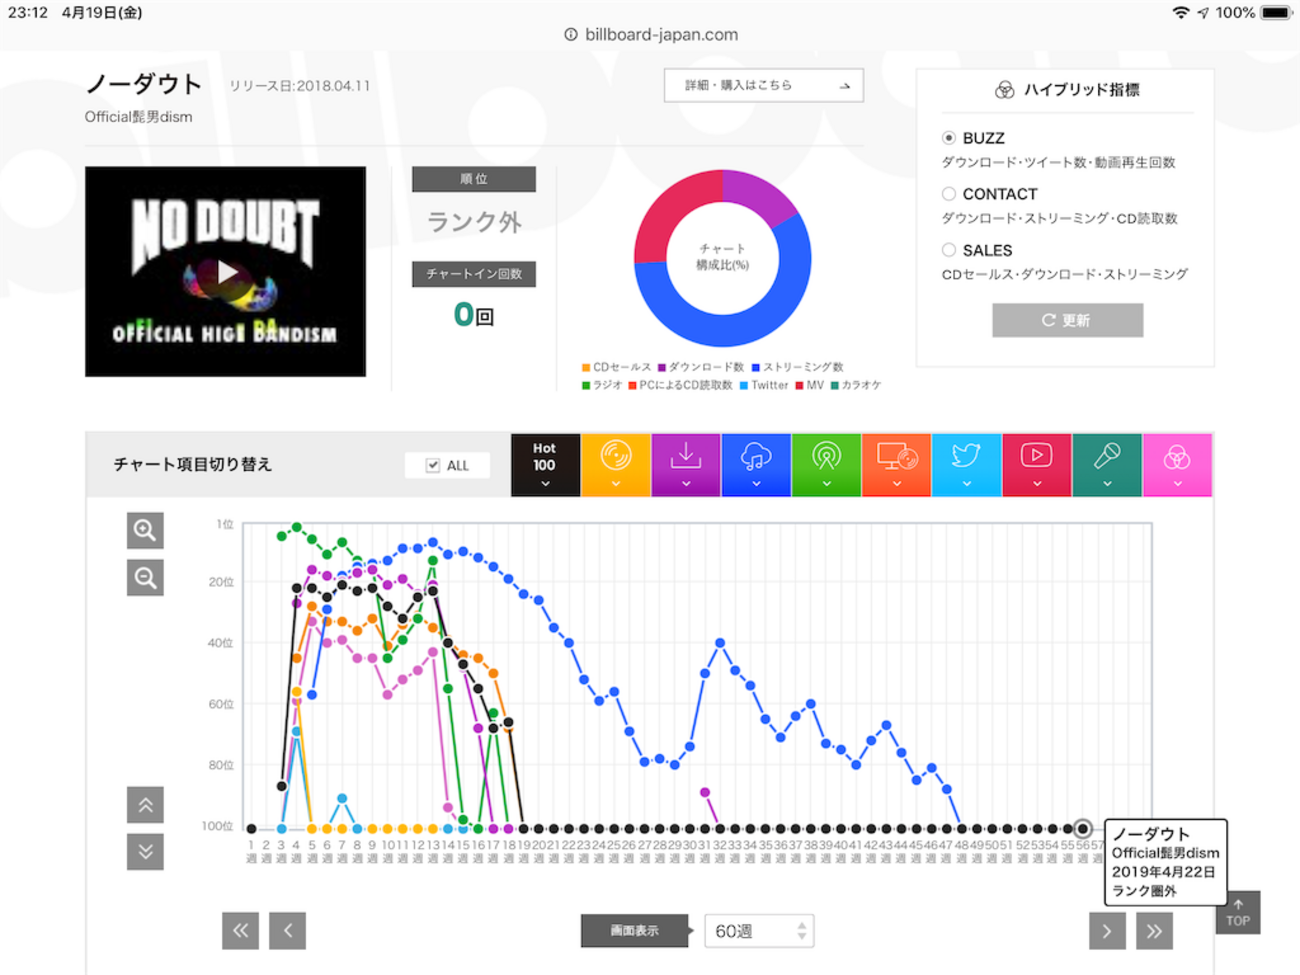Click the Official髭男dism artist name under title
Screen dimensions: 1300x975
[139, 117]
